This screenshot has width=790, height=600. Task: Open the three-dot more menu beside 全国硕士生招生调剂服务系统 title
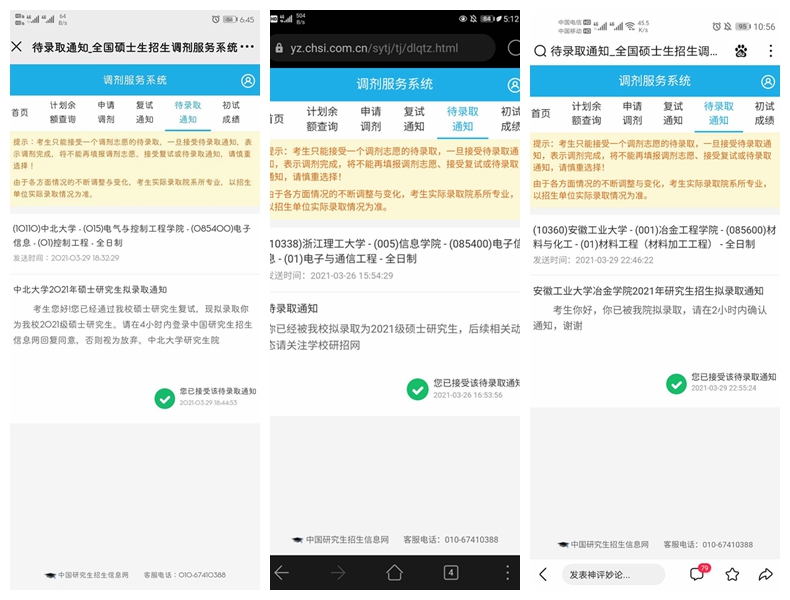248,47
